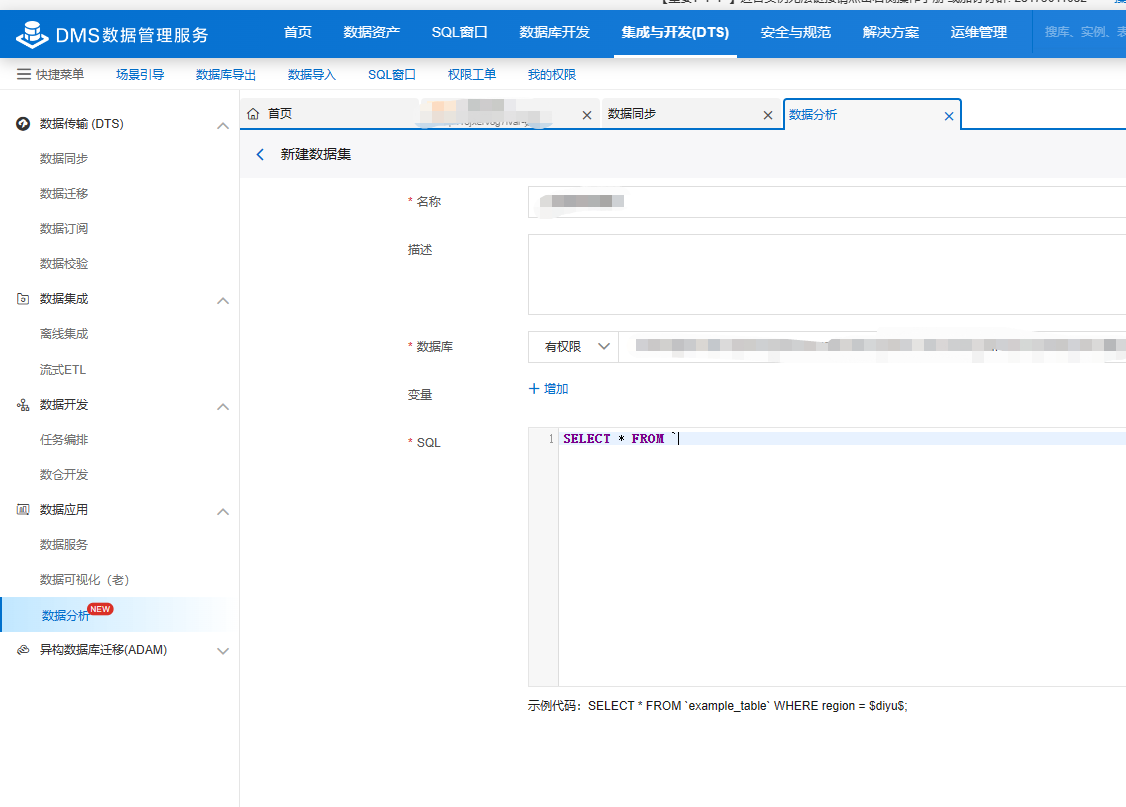Switch to the 数据同步 page tab
The width and height of the screenshot is (1126, 807).
coord(691,114)
